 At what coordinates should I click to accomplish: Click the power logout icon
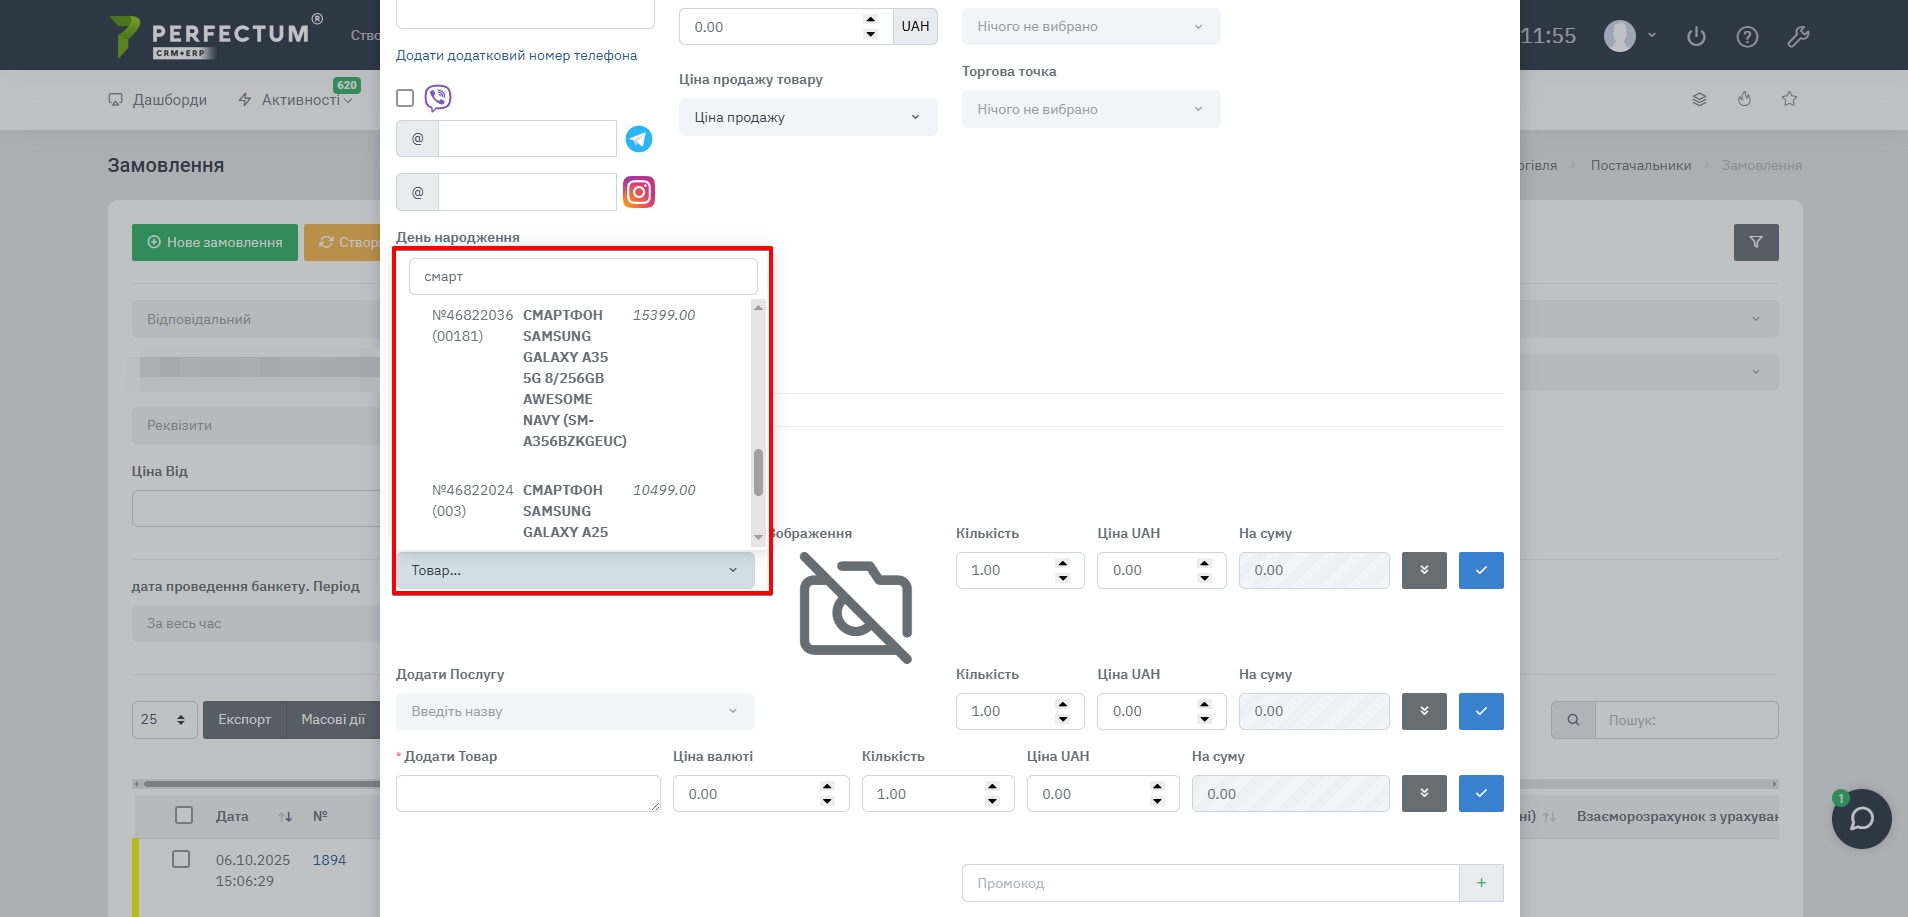1696,37
